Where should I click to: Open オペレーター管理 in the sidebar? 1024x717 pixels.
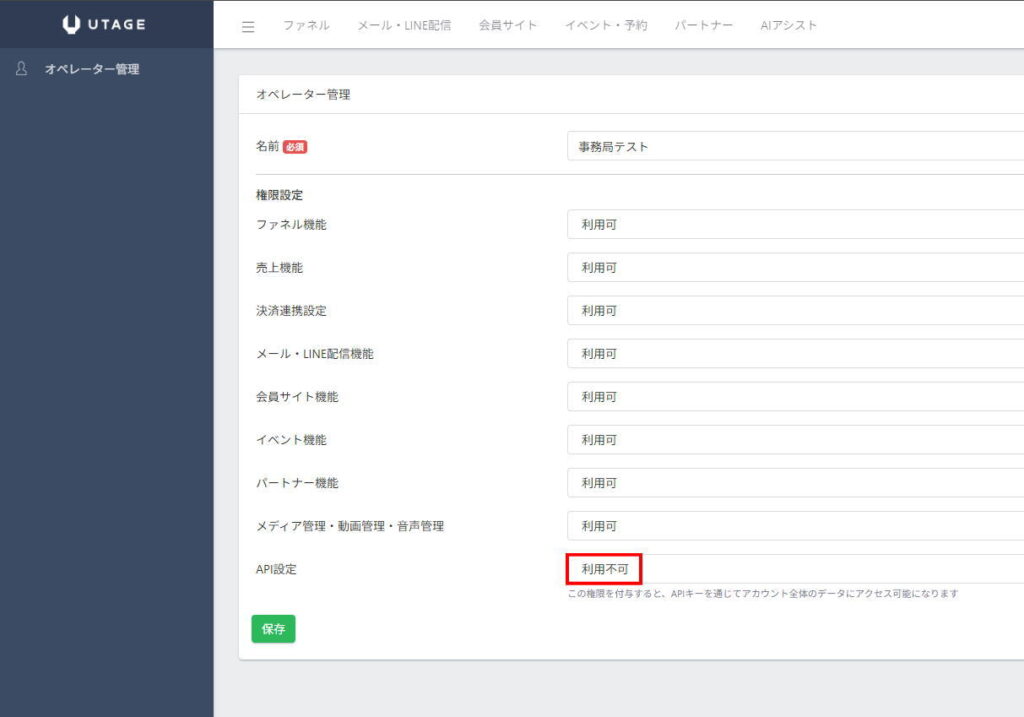pos(91,69)
